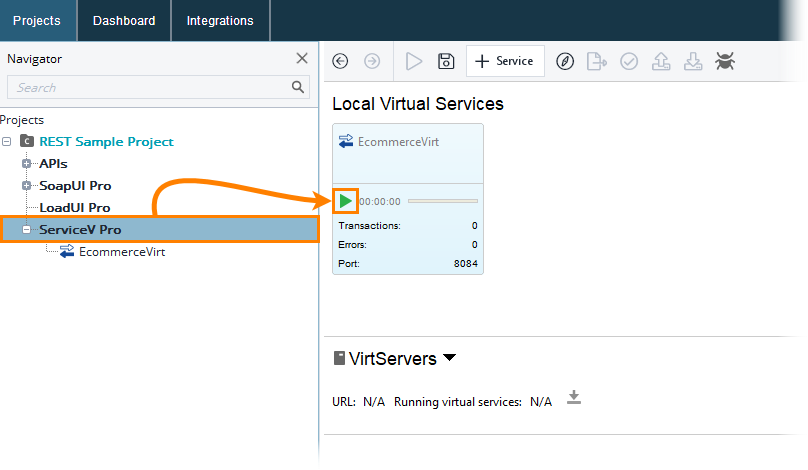Save the project with the disk icon
Viewport: 808px width, 470px height.
click(x=446, y=61)
